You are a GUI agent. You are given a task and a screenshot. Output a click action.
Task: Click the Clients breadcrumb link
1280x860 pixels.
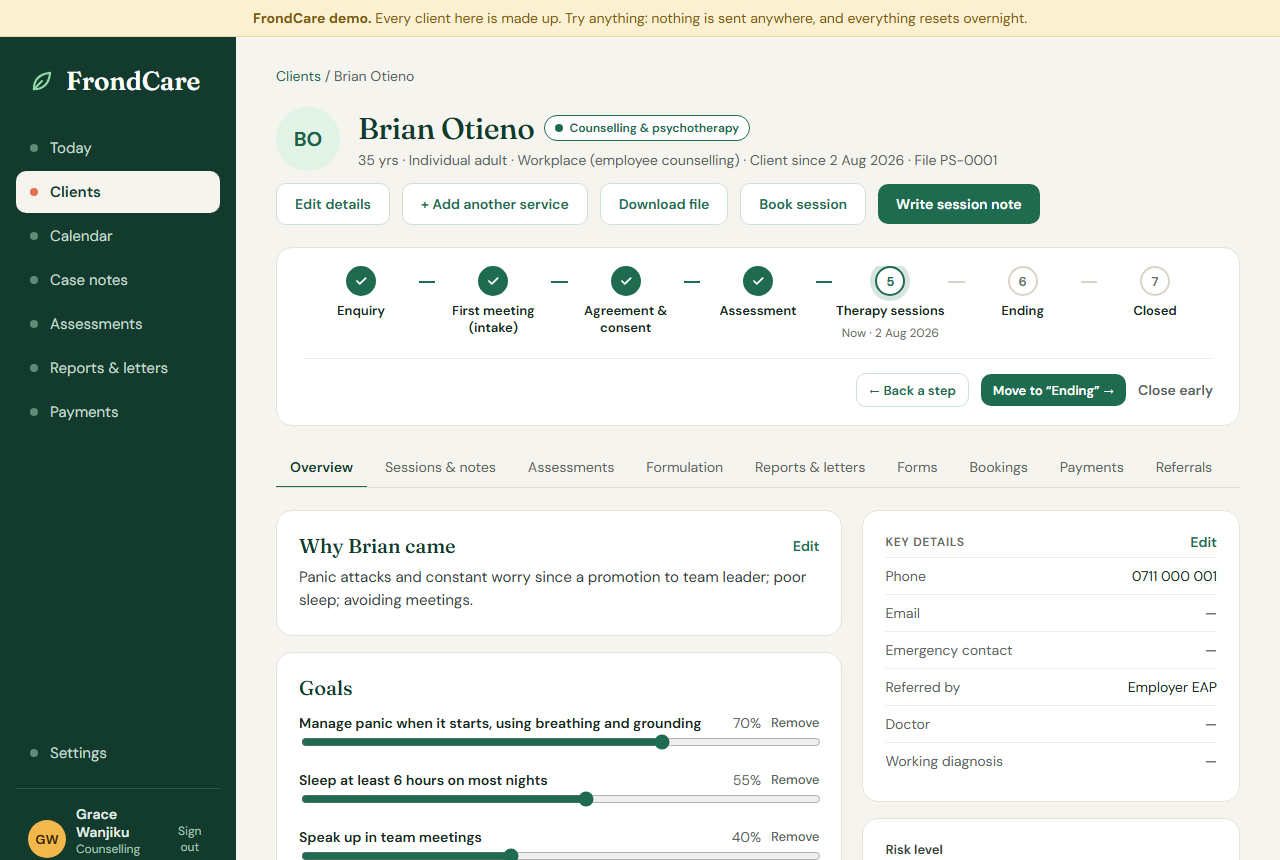(x=298, y=76)
